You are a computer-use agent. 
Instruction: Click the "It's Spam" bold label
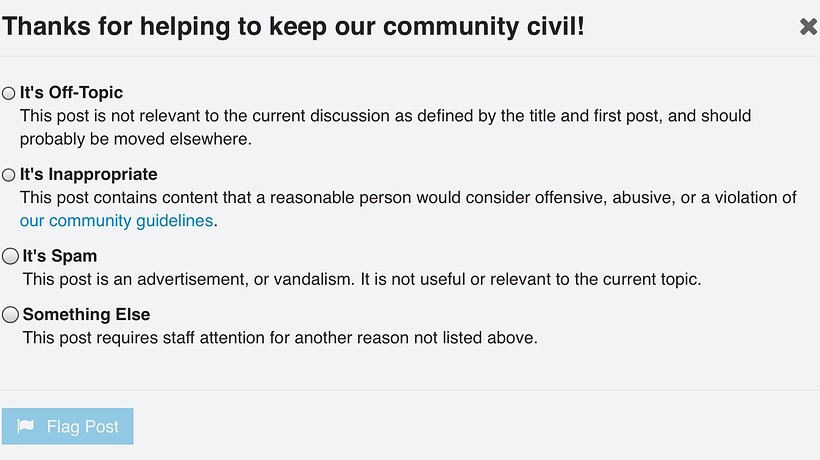pos(60,256)
